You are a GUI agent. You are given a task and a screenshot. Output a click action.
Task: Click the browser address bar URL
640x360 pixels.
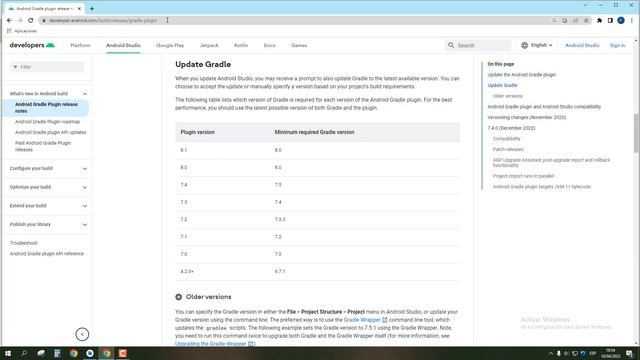click(103, 20)
